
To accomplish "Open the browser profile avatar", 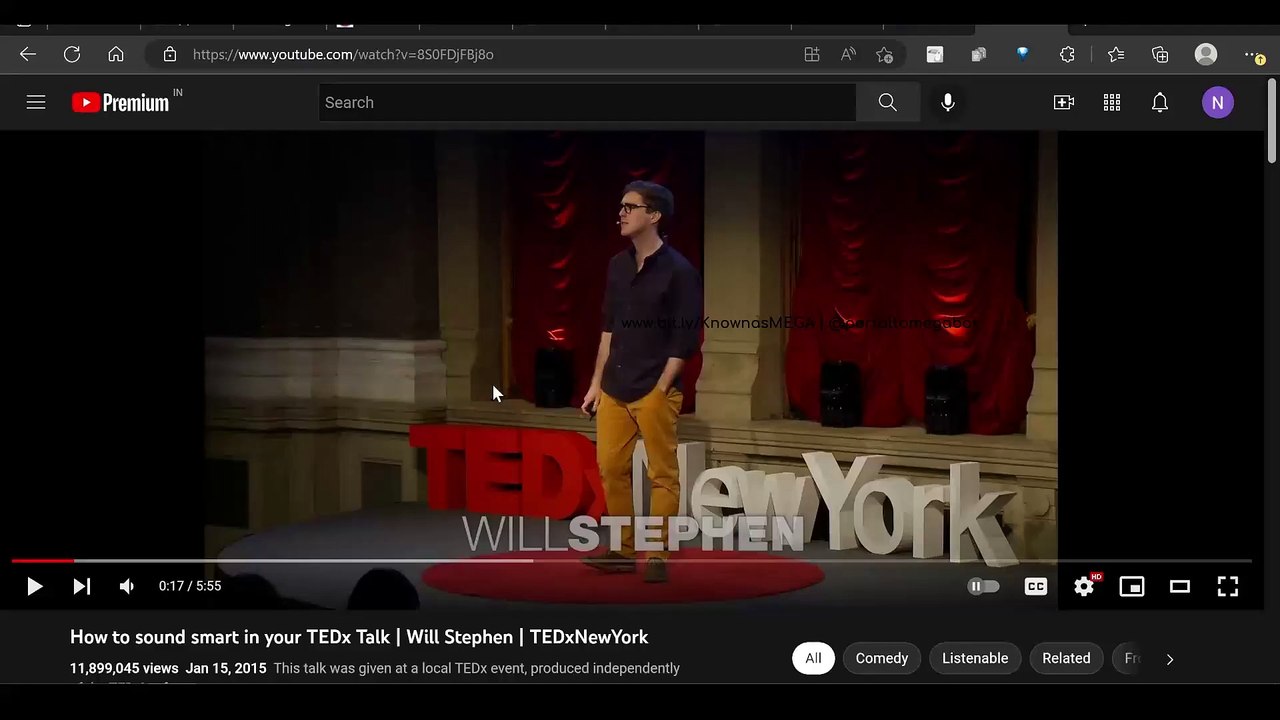I will point(1206,54).
